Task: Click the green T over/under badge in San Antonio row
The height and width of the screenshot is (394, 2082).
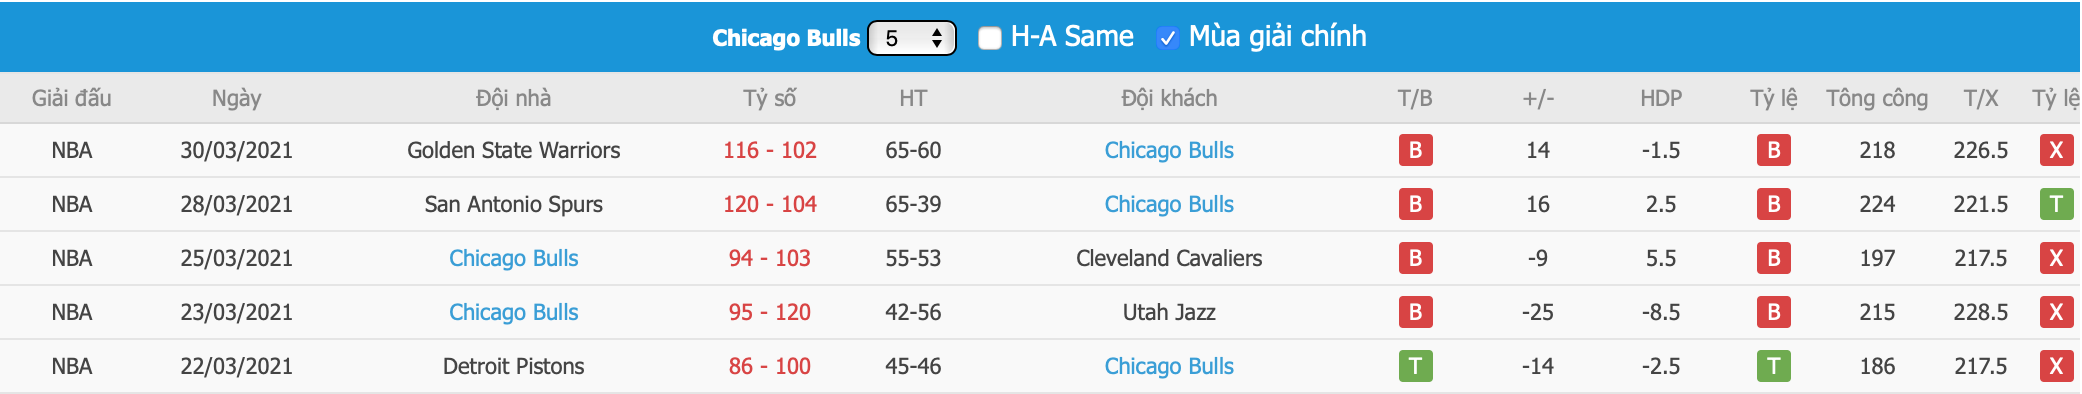Action: pyautogui.click(x=2056, y=204)
